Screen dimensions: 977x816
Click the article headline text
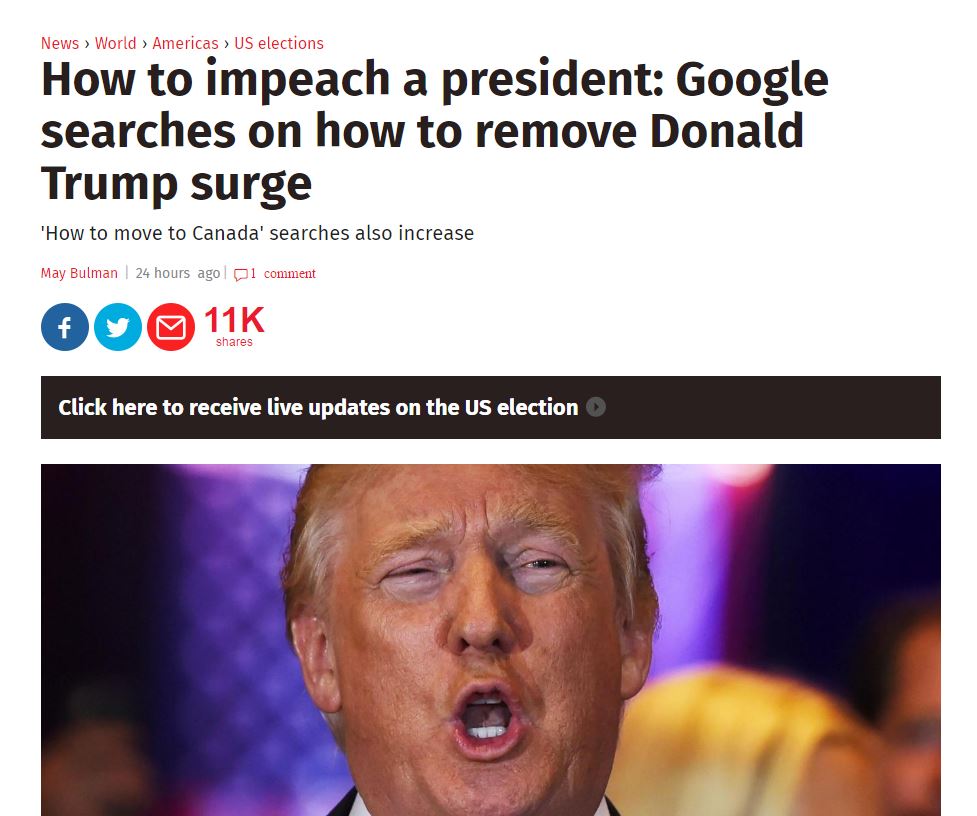click(435, 130)
